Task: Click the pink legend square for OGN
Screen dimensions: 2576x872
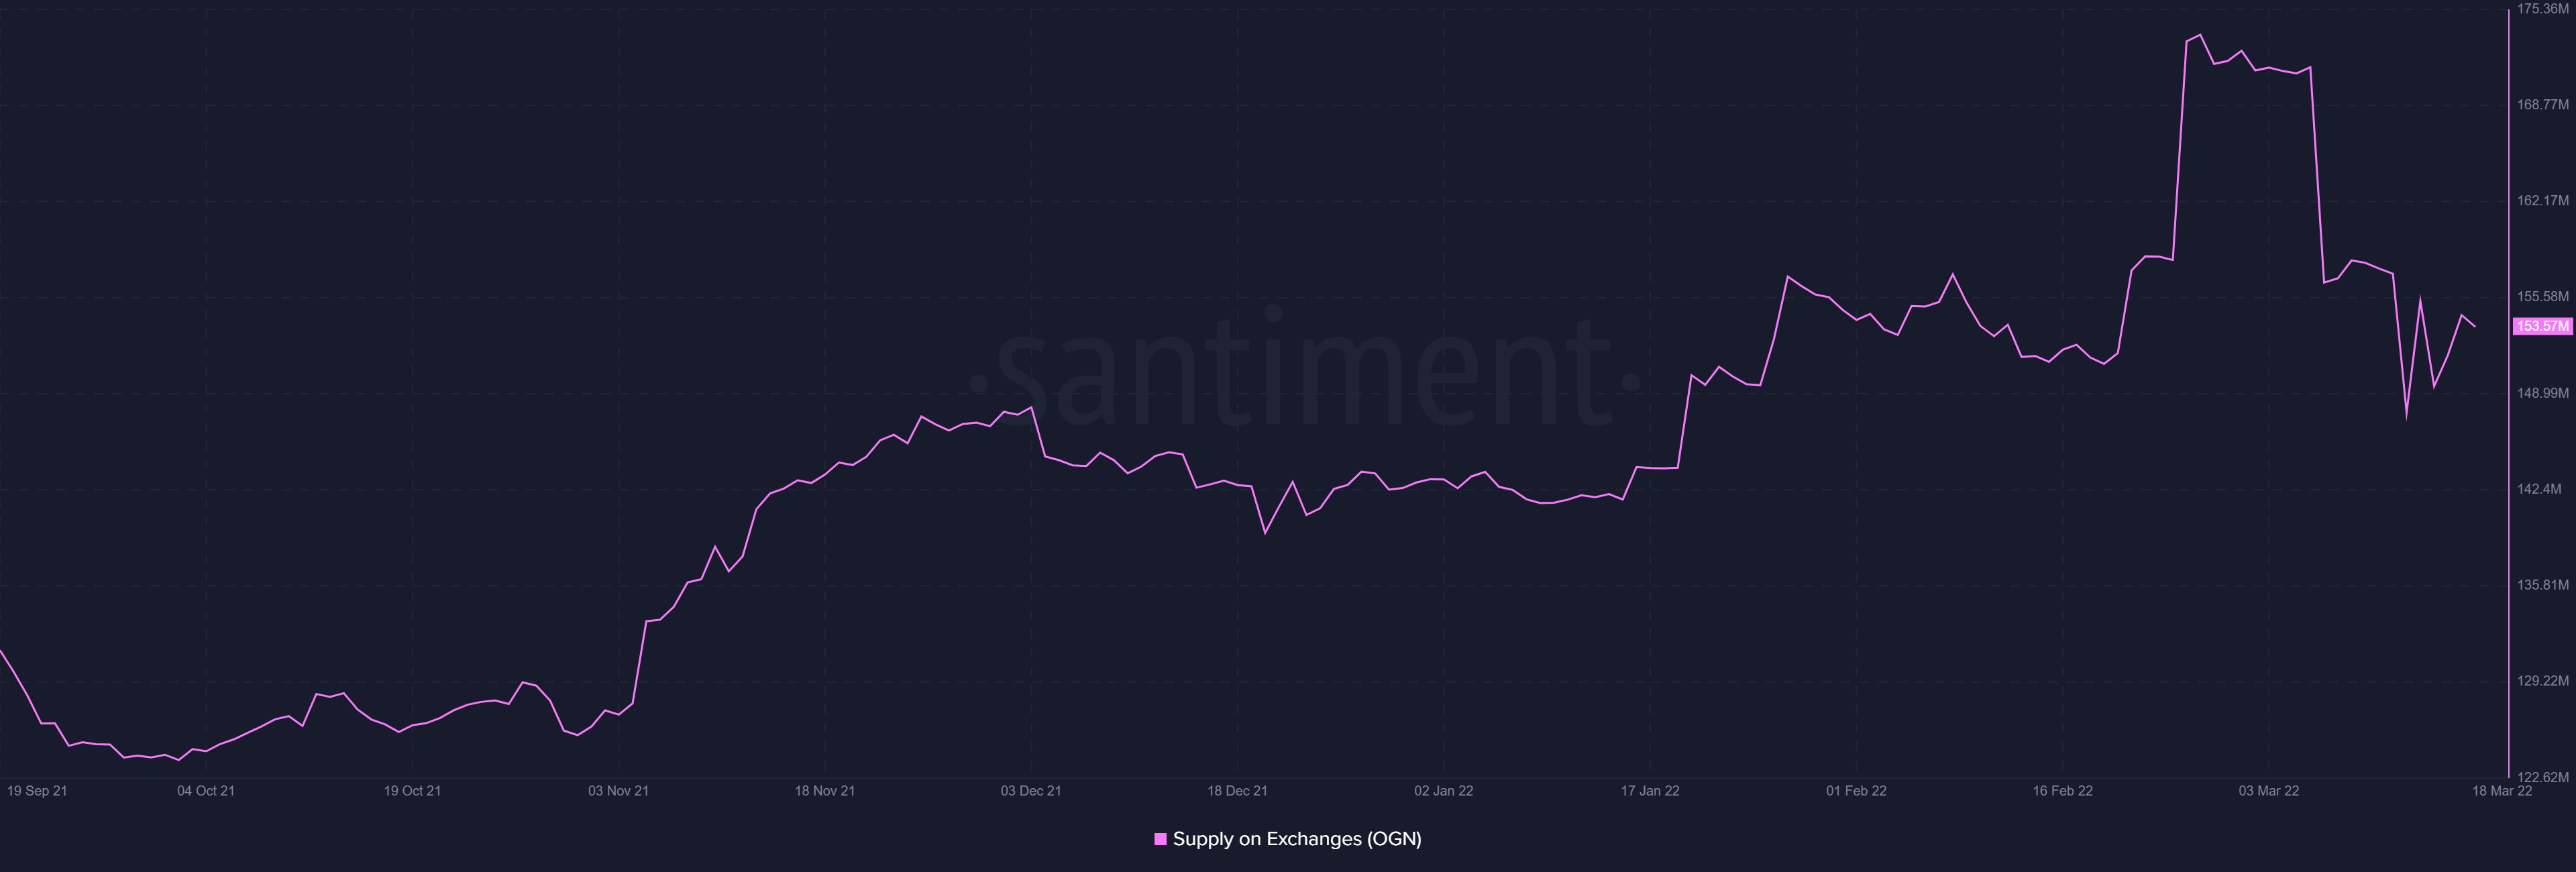Action: pyautogui.click(x=1160, y=839)
